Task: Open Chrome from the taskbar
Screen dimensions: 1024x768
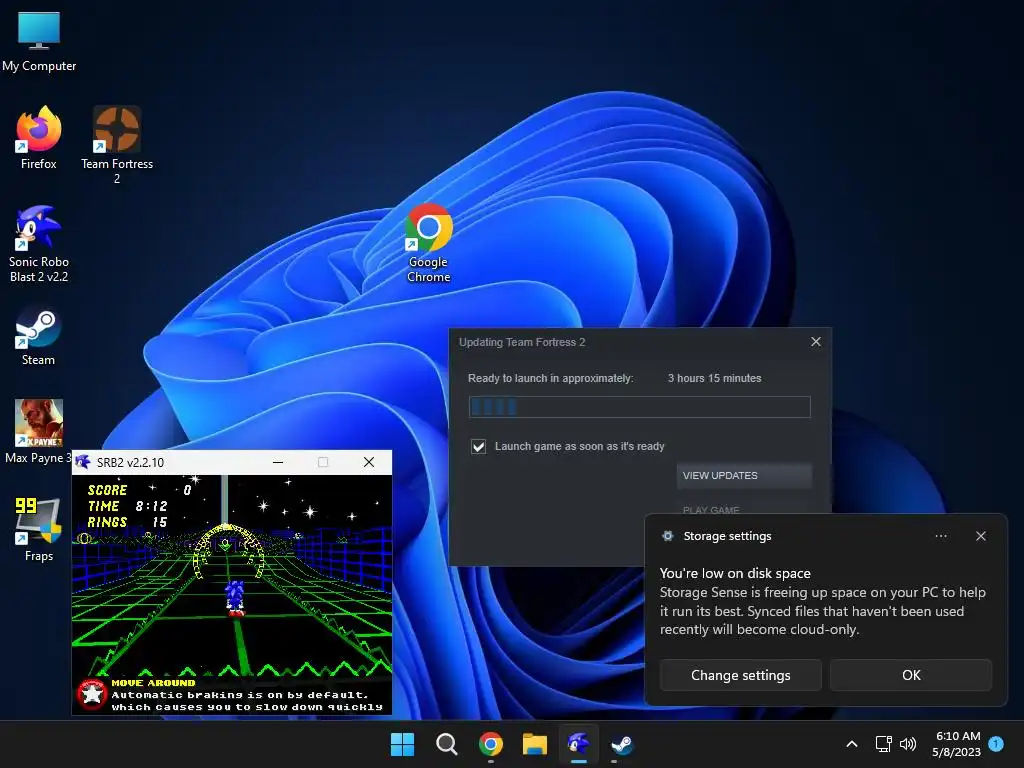Action: 490,744
